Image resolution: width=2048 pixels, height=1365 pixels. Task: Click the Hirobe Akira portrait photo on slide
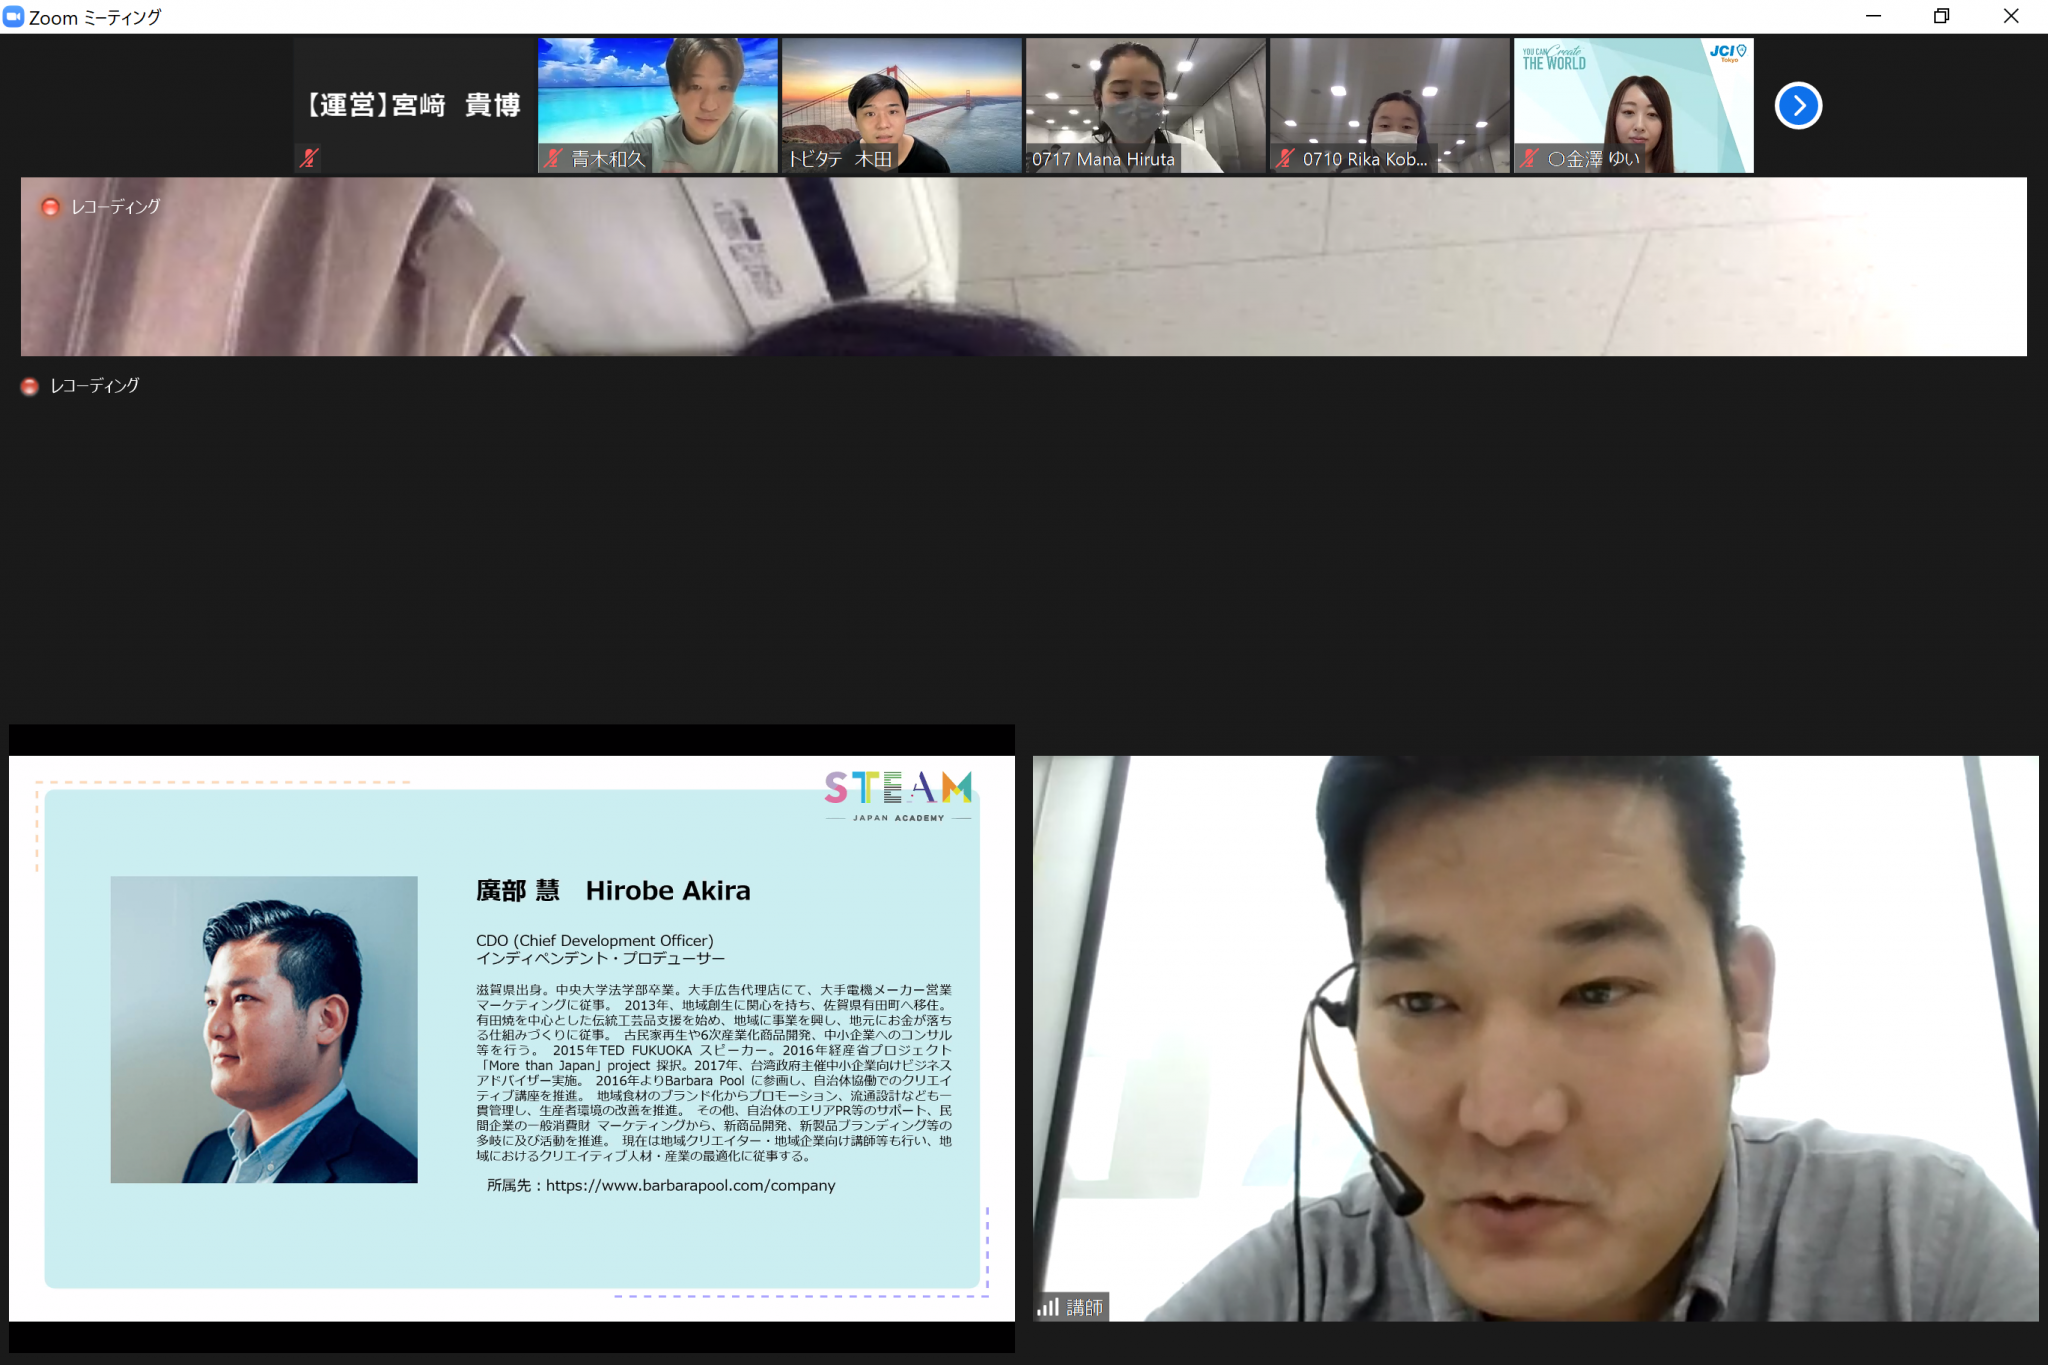[264, 1029]
